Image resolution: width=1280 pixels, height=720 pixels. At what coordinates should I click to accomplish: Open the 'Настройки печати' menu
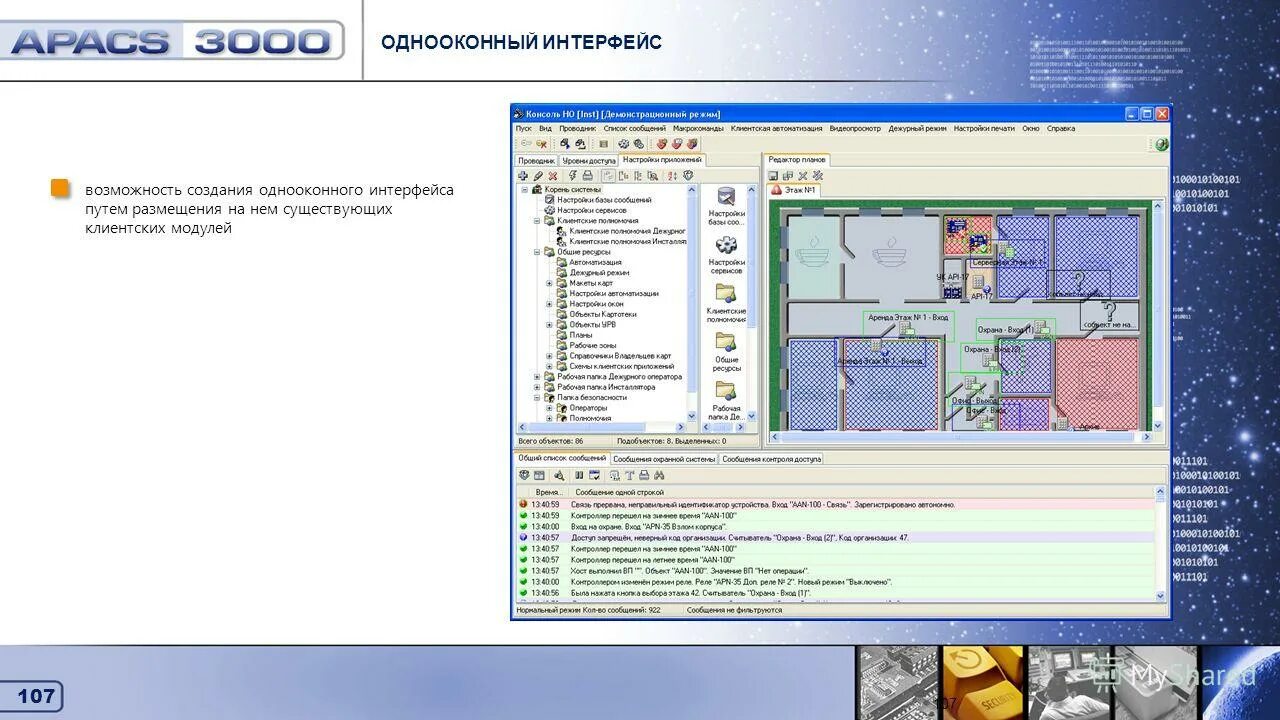pos(983,128)
